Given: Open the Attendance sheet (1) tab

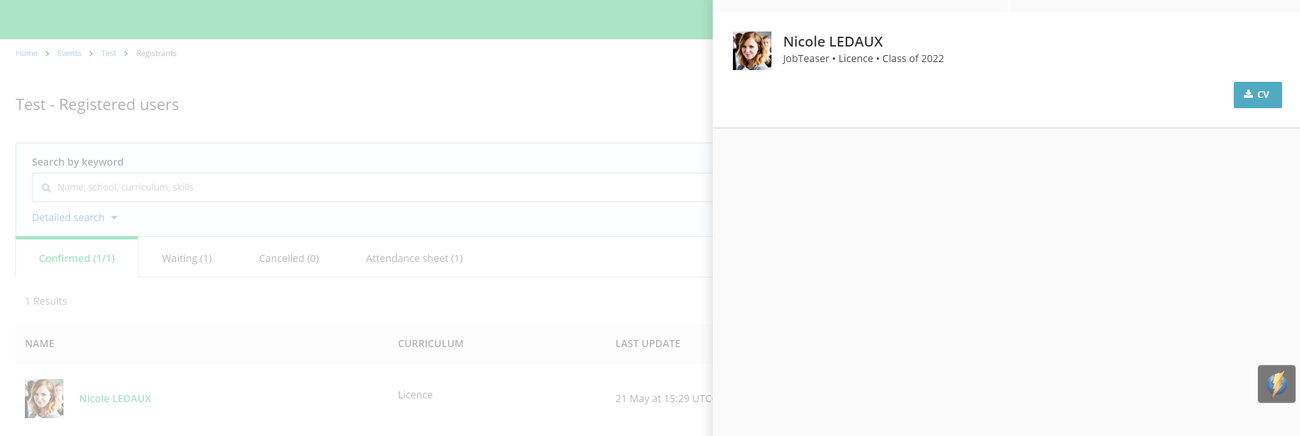Looking at the screenshot, I should 414,258.
